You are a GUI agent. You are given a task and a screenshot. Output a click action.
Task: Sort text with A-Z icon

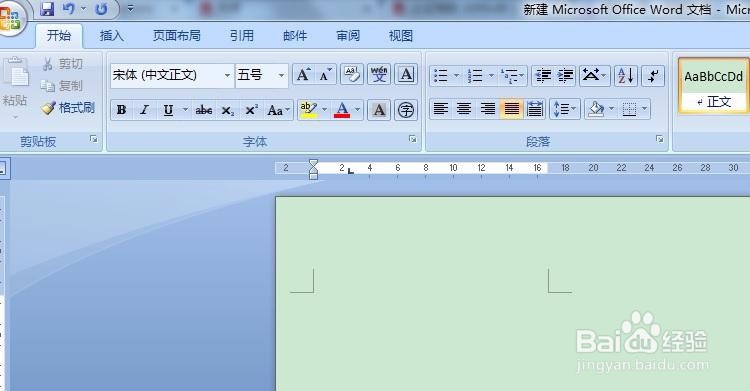pyautogui.click(x=626, y=76)
